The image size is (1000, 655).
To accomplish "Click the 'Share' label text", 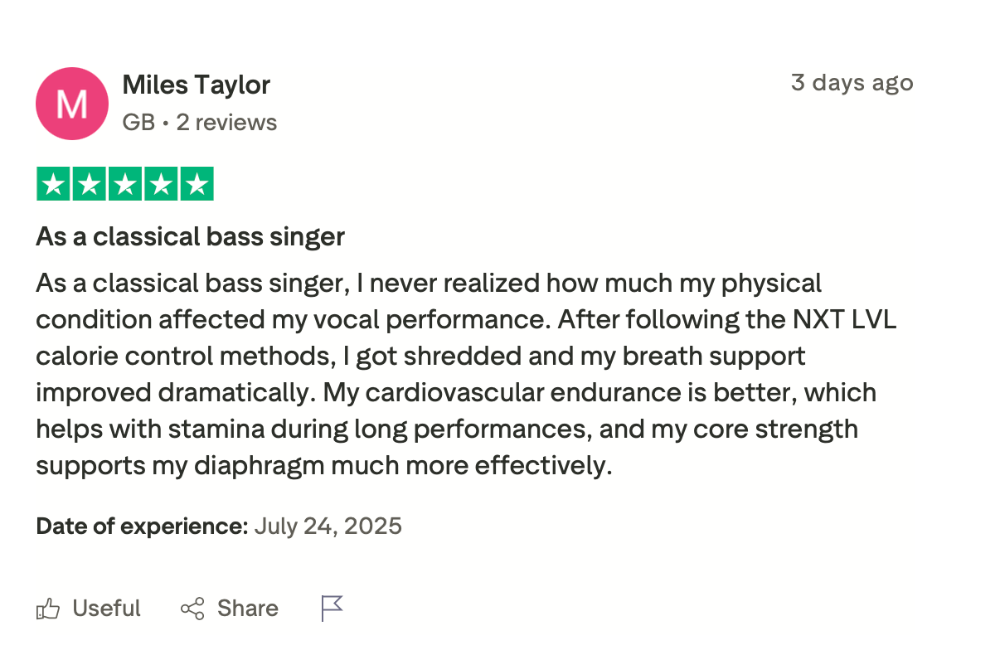I will [247, 608].
